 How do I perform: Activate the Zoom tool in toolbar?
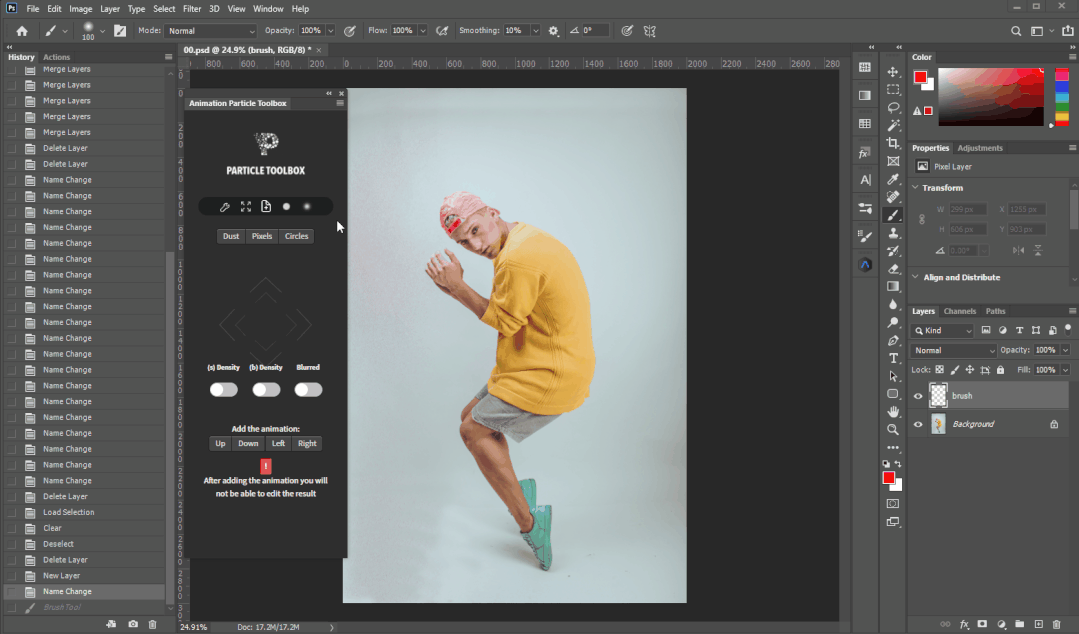click(893, 429)
